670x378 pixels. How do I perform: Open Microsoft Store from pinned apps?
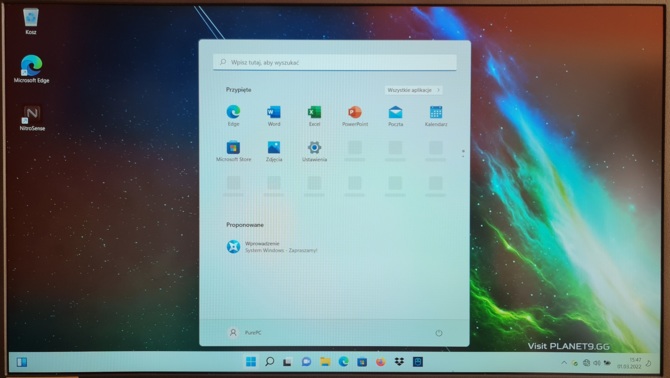(233, 151)
